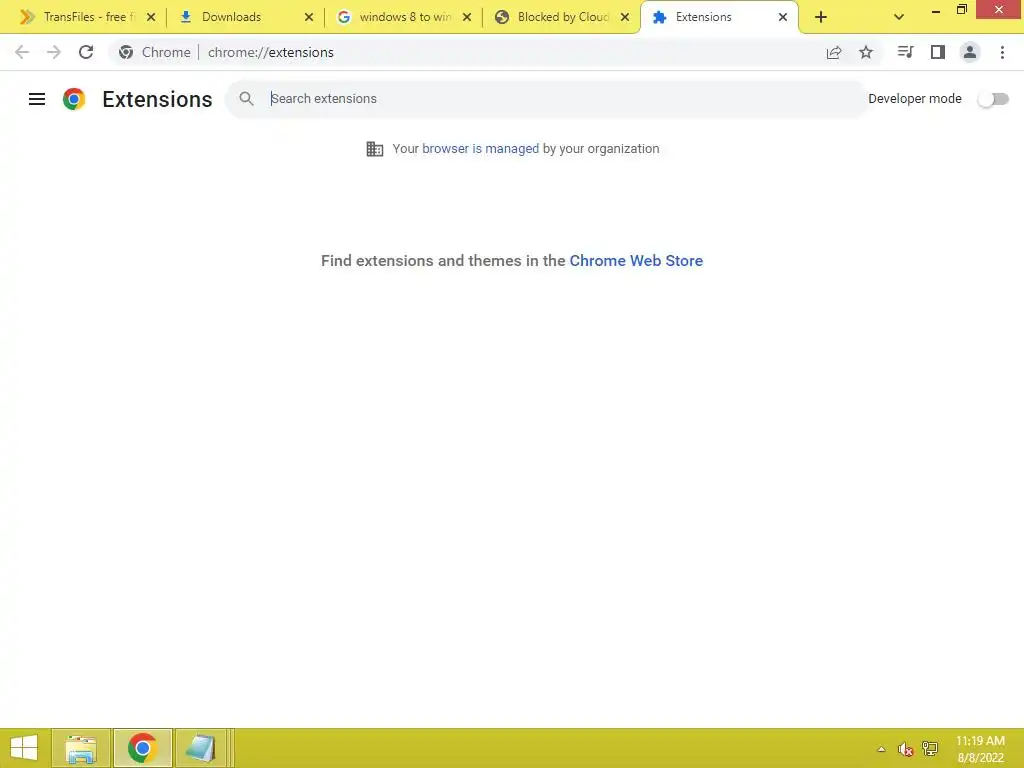
Task: Open the browser is managed link
Action: pos(480,149)
